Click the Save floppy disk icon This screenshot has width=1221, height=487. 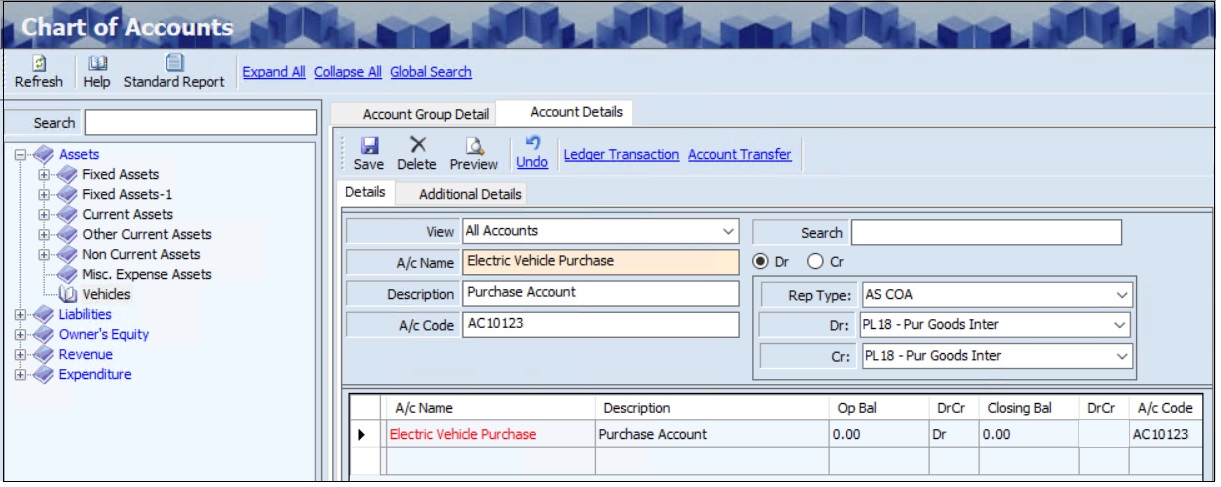[368, 146]
